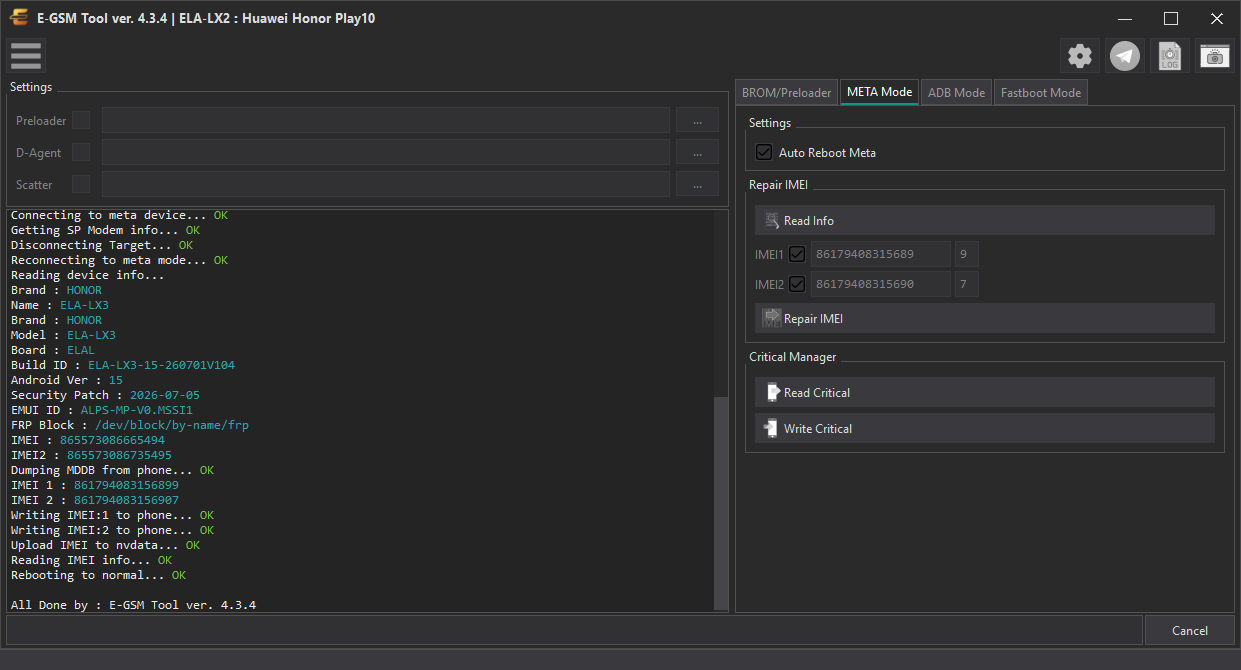The image size is (1241, 670).
Task: Click the 'Dumping MDDB from phone' log line
Action: [x=112, y=470]
